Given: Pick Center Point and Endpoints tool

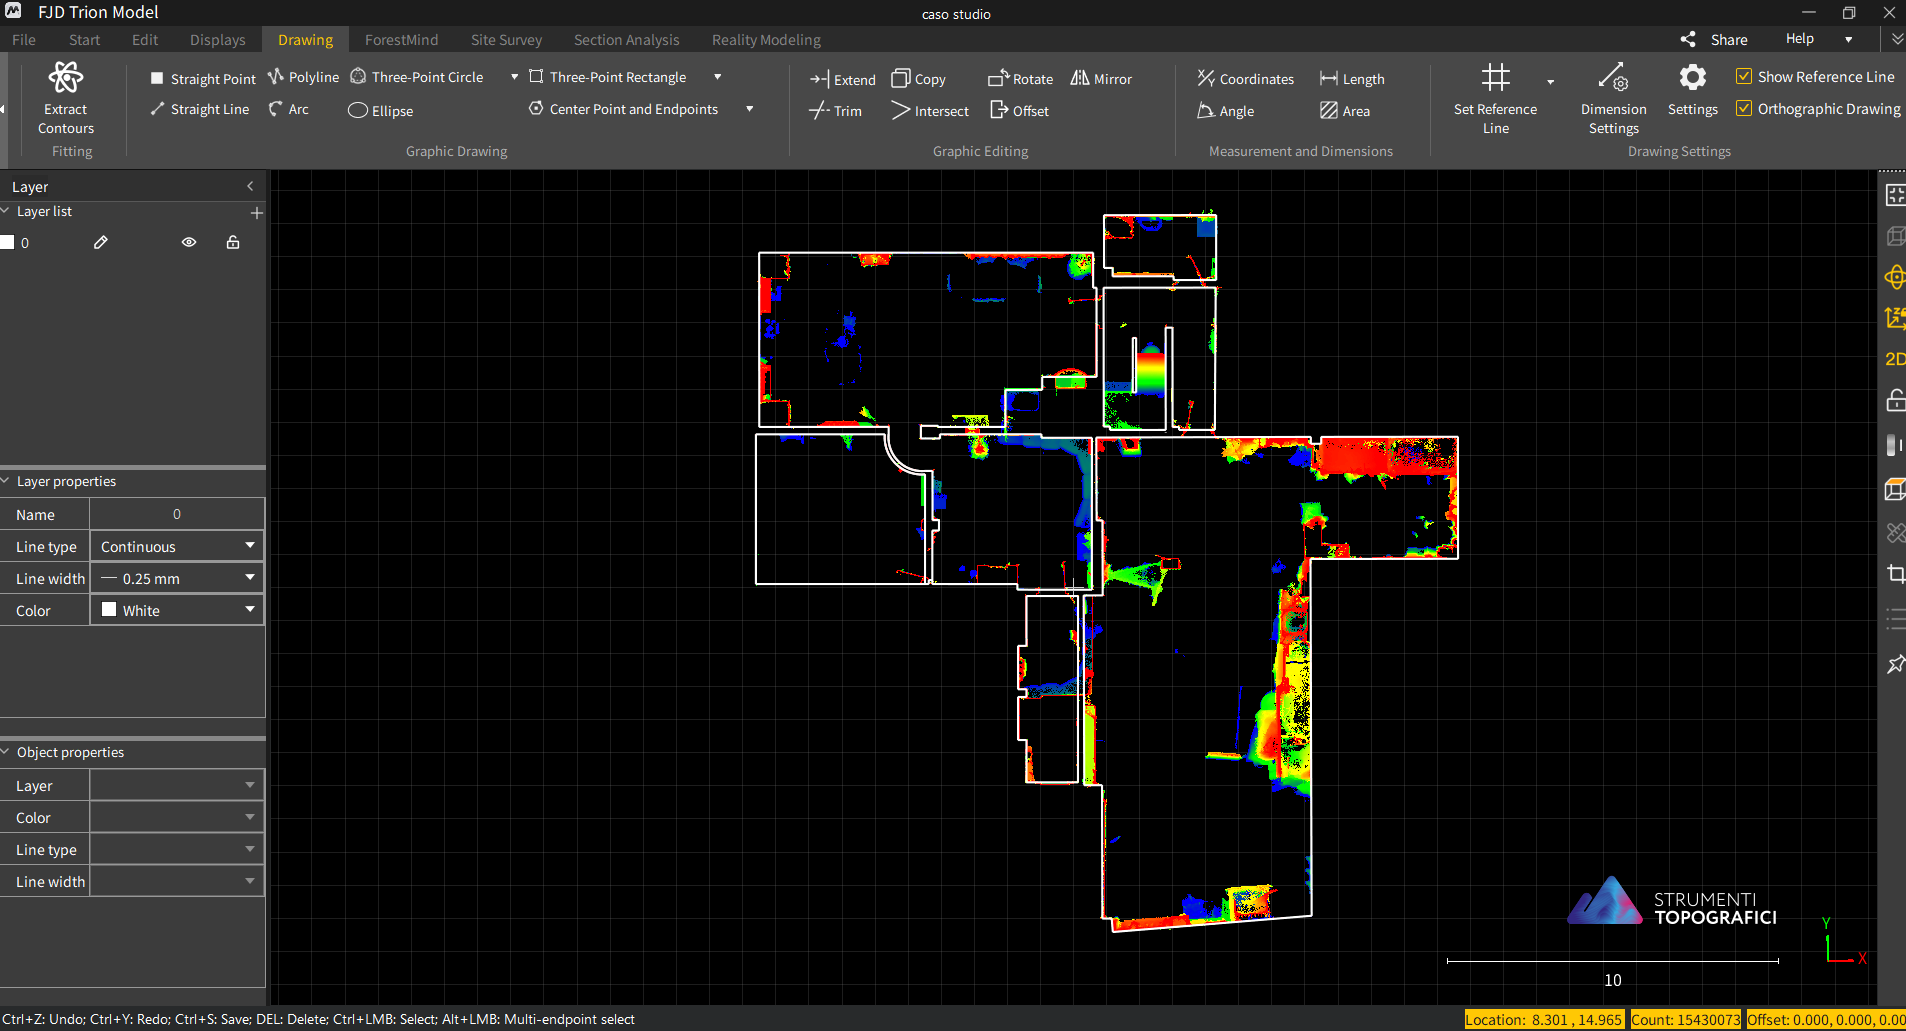Looking at the screenshot, I should (624, 109).
